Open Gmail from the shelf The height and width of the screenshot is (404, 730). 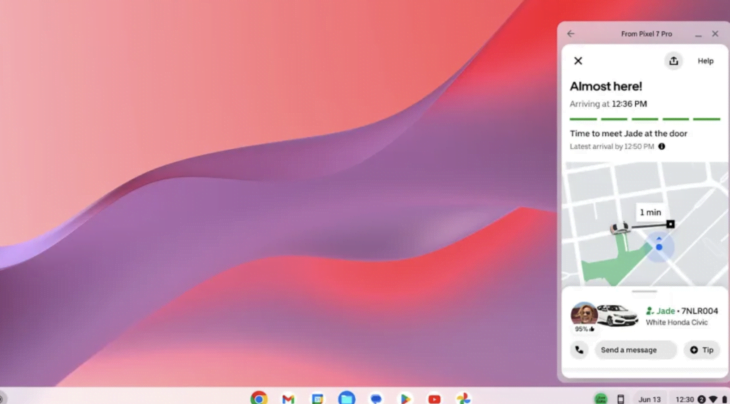pos(288,399)
